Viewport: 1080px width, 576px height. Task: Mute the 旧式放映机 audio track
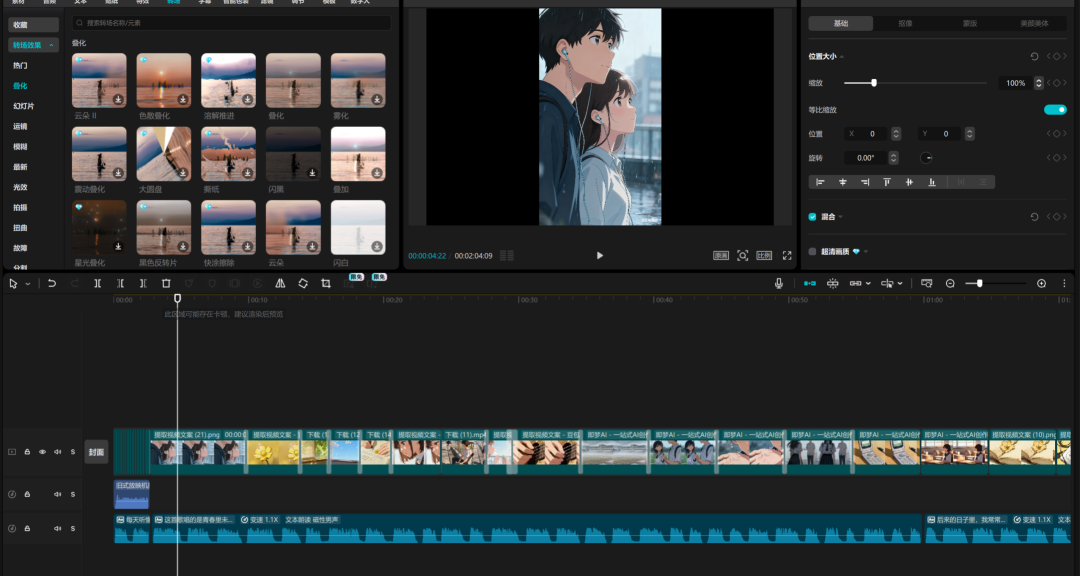(58, 494)
